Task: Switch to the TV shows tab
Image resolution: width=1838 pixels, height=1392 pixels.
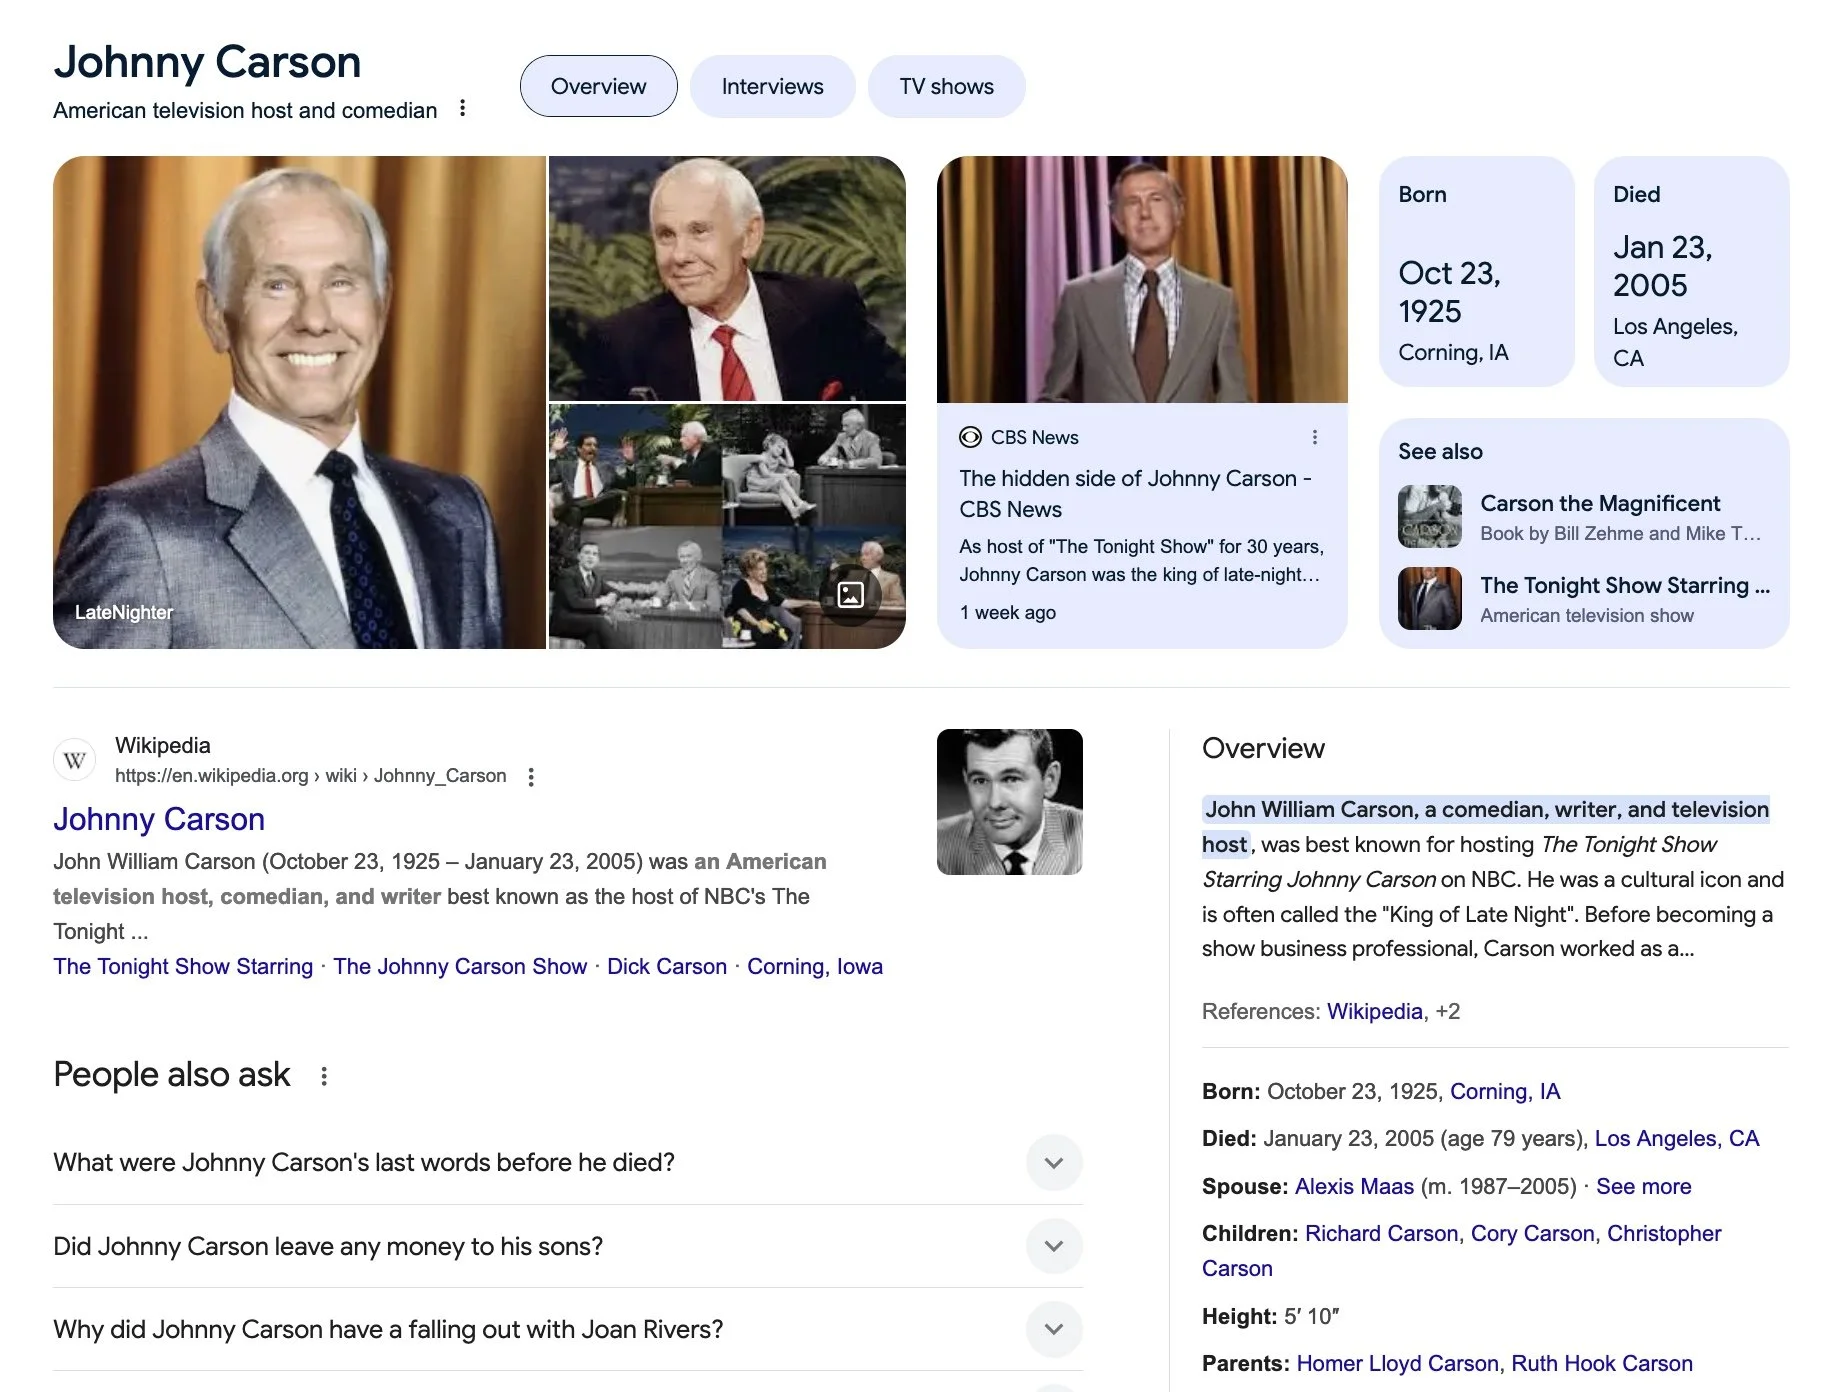Action: coord(946,86)
